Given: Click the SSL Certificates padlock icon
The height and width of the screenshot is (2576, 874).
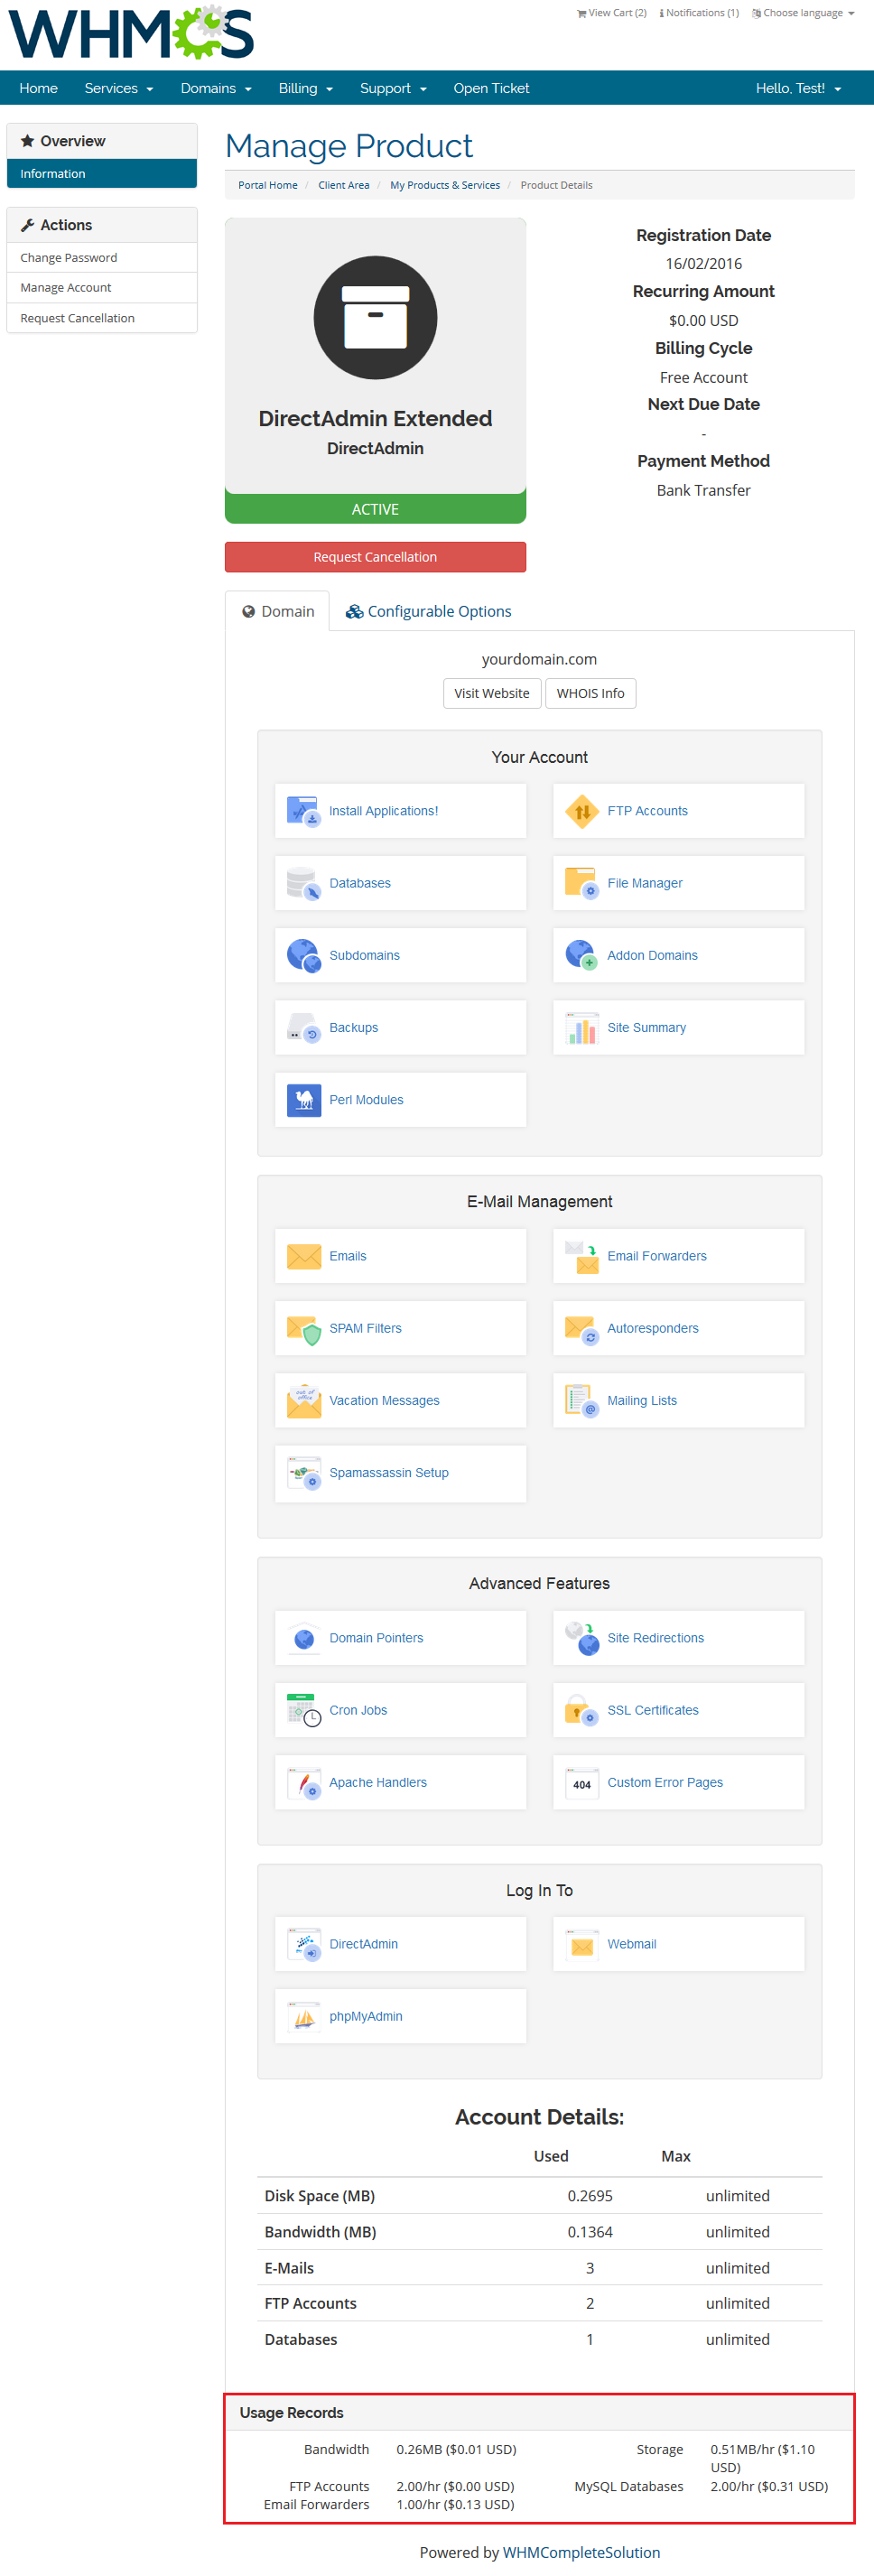Looking at the screenshot, I should [581, 1710].
